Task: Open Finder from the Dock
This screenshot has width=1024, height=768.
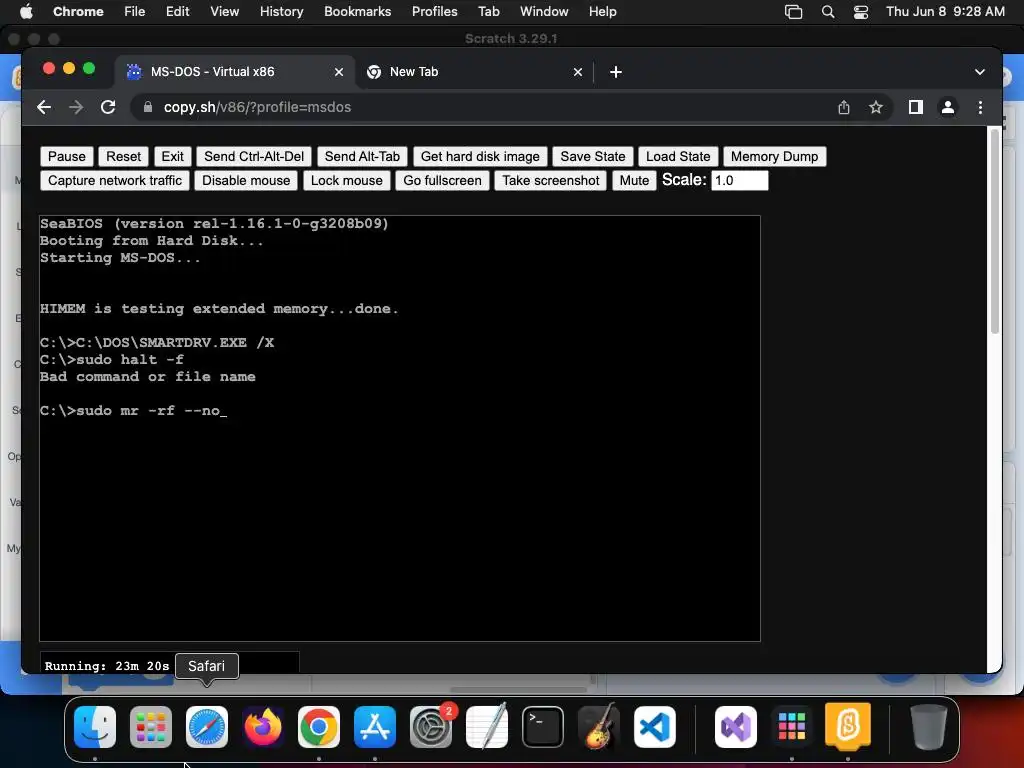Action: (x=95, y=727)
